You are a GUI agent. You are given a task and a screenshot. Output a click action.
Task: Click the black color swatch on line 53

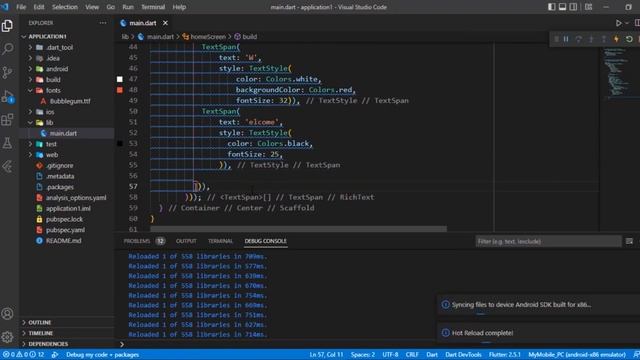pos(120,143)
